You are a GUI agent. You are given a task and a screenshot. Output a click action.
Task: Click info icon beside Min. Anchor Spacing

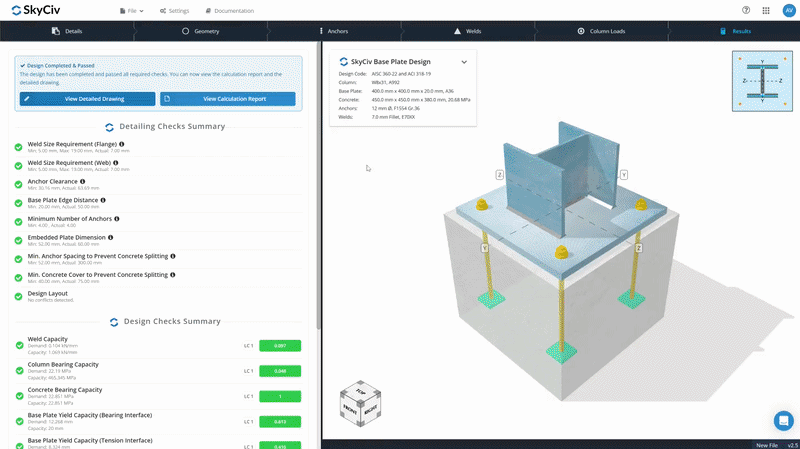(x=173, y=256)
